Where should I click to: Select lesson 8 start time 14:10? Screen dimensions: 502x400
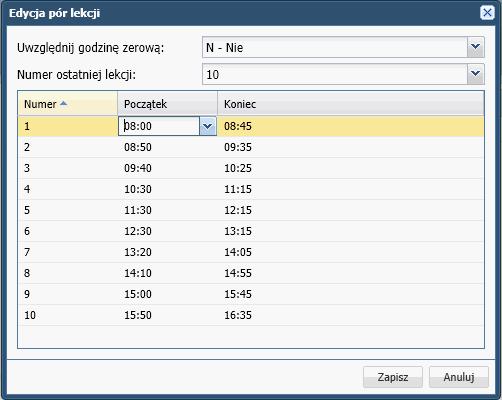(138, 273)
